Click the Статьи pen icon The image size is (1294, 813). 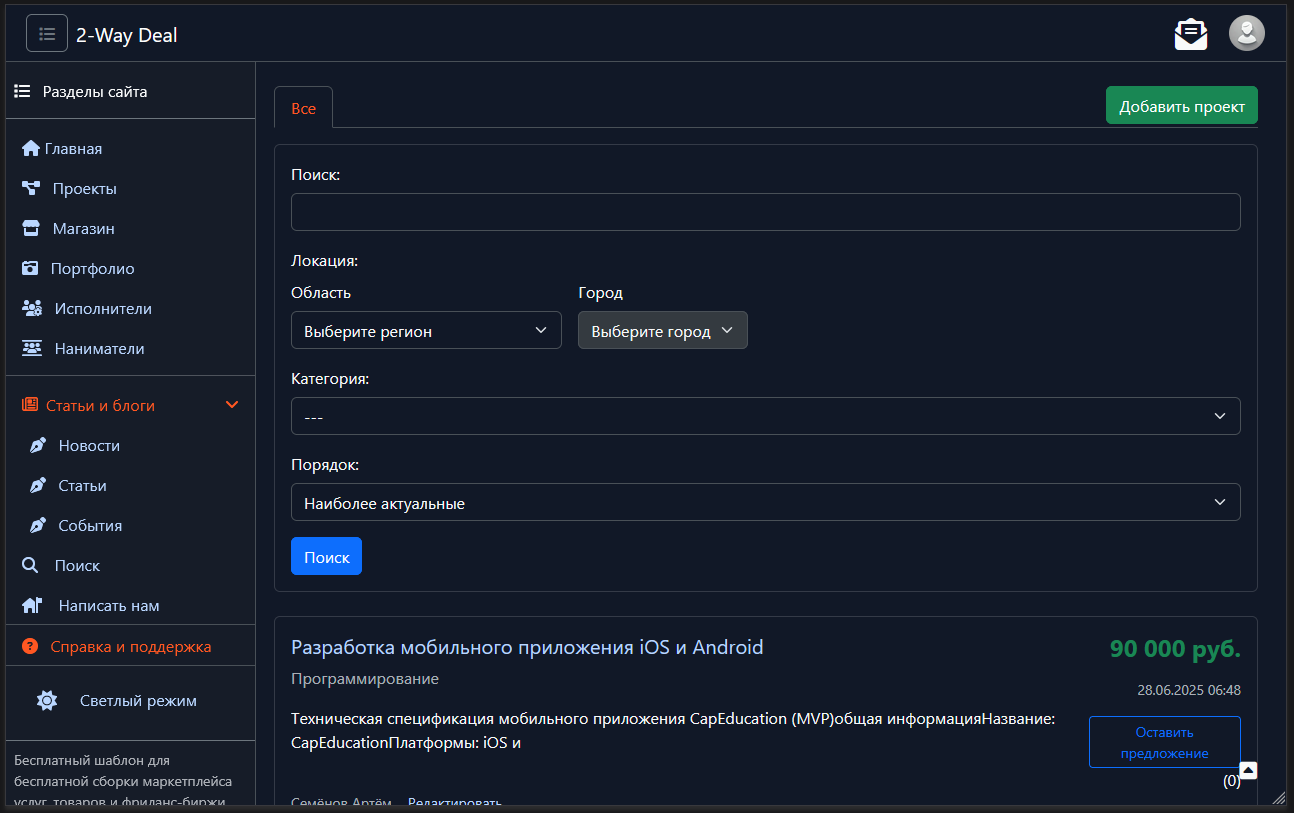[38, 486]
